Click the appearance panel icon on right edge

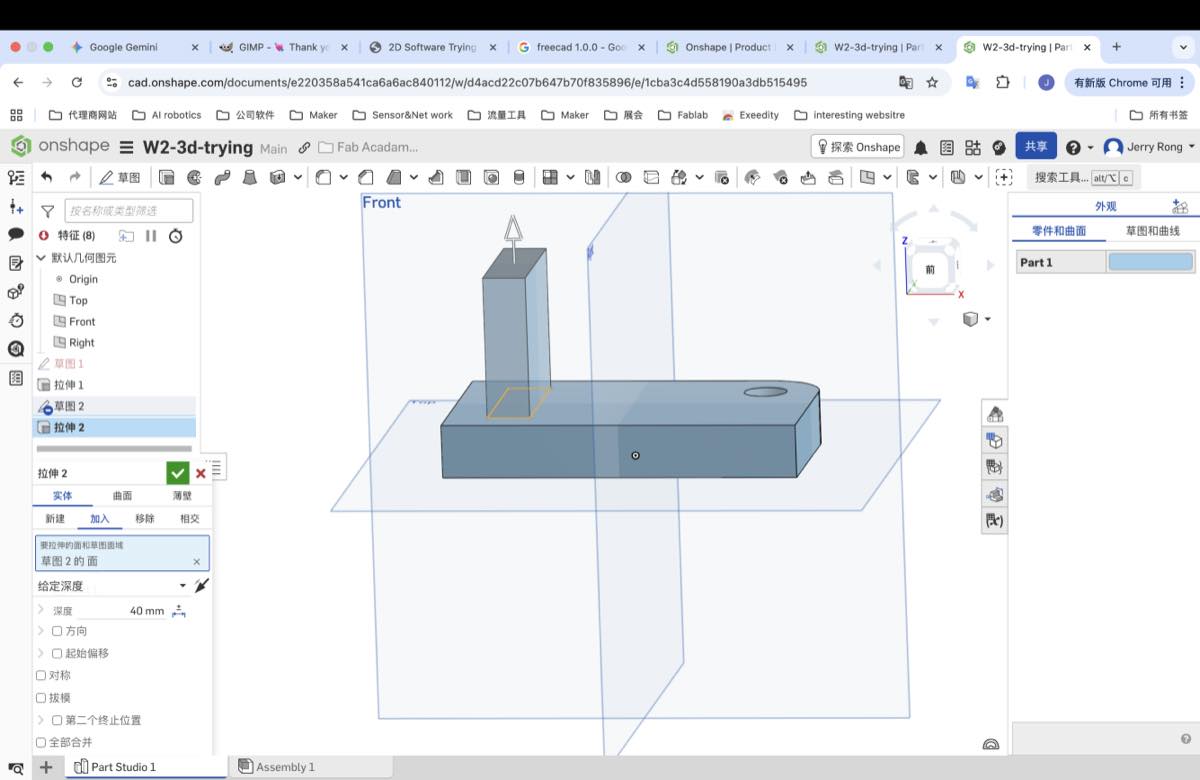(995, 414)
